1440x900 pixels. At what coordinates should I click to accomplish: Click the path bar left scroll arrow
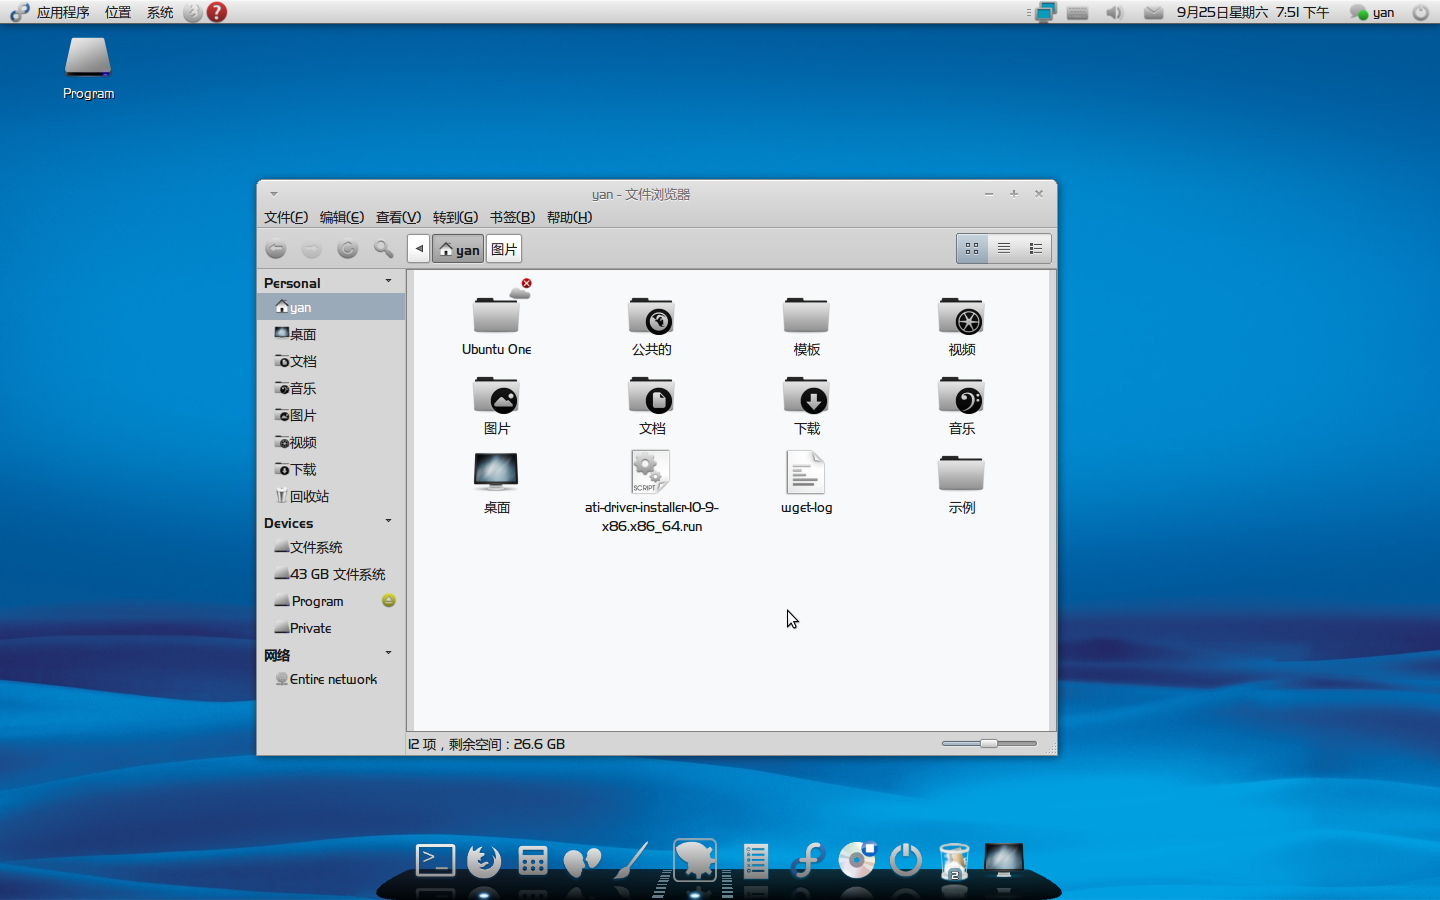(419, 249)
